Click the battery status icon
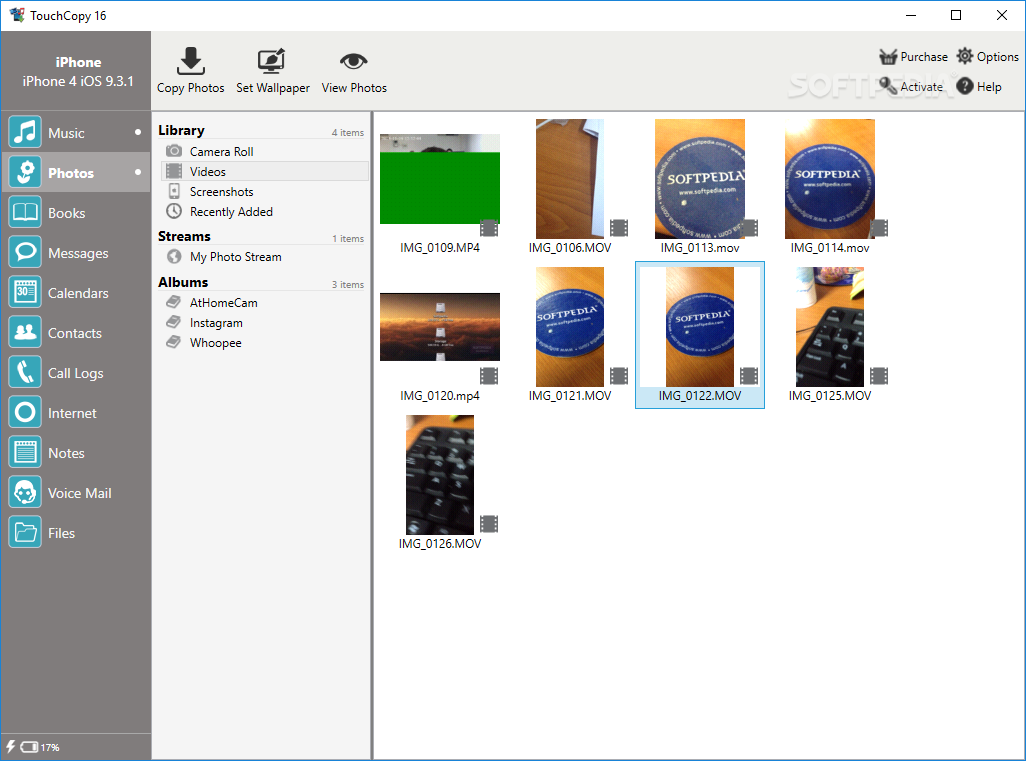This screenshot has height=761, width=1026. click(29, 747)
